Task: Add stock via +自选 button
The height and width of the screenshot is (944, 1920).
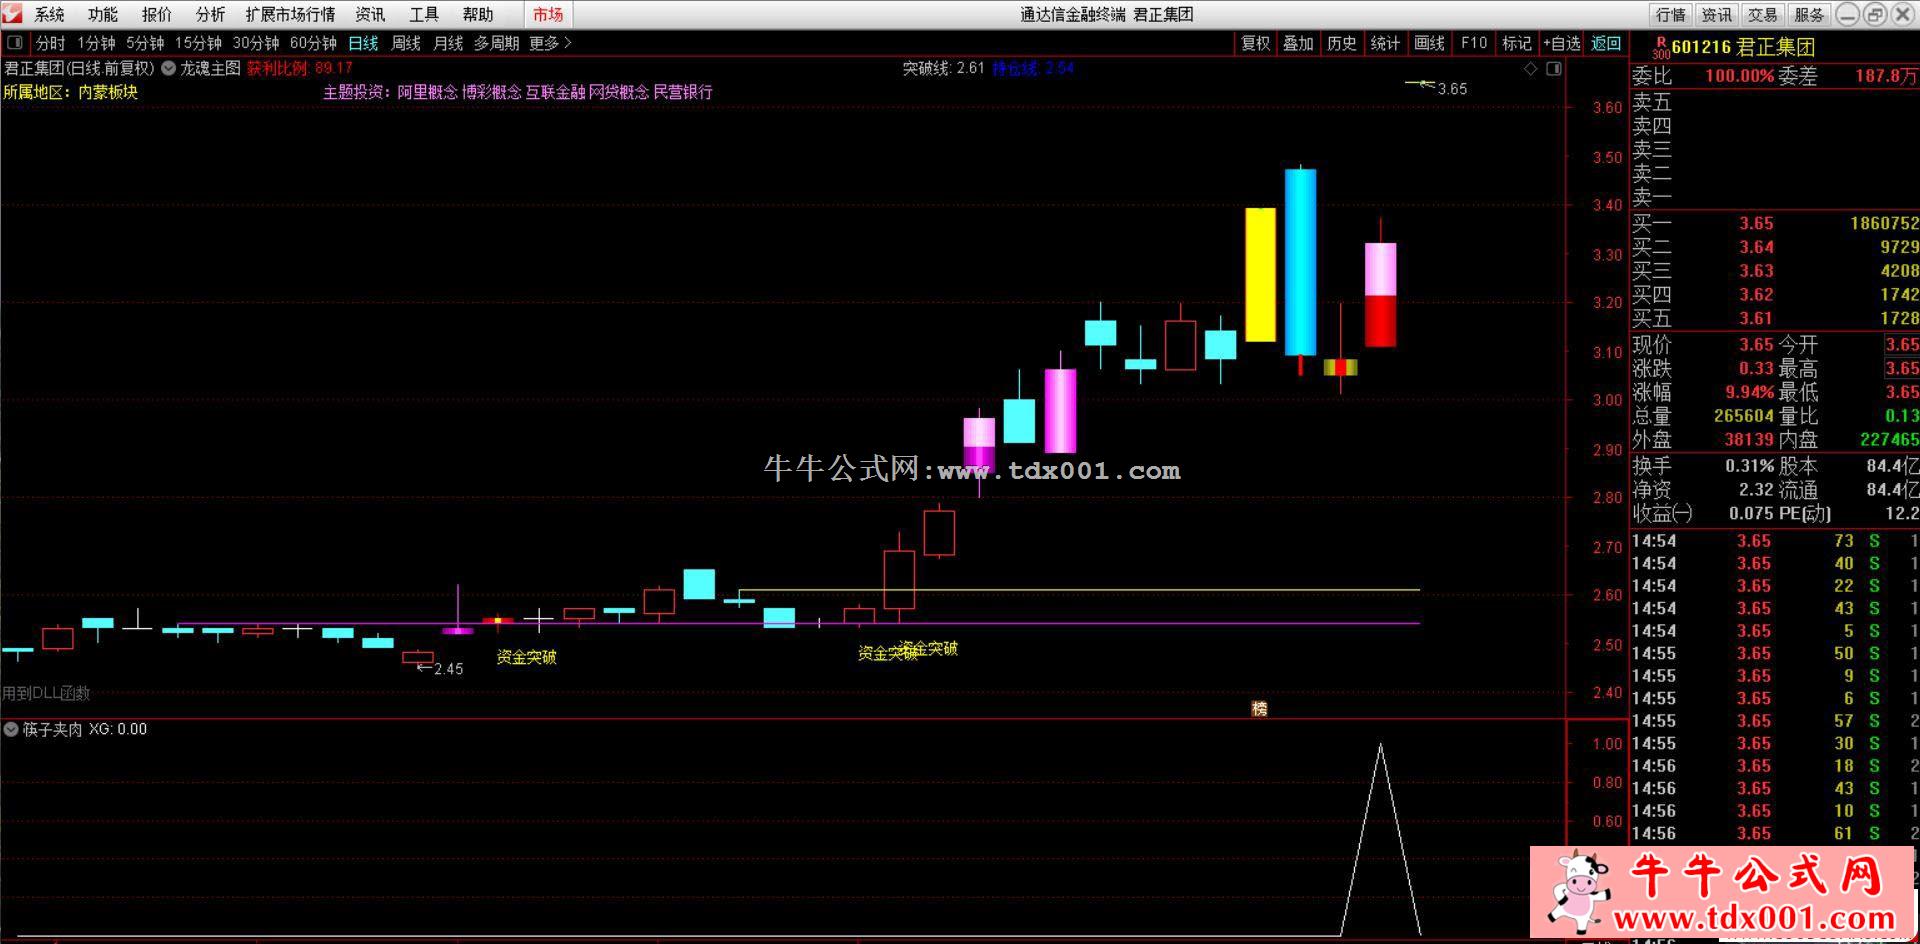Action: pyautogui.click(x=1561, y=43)
